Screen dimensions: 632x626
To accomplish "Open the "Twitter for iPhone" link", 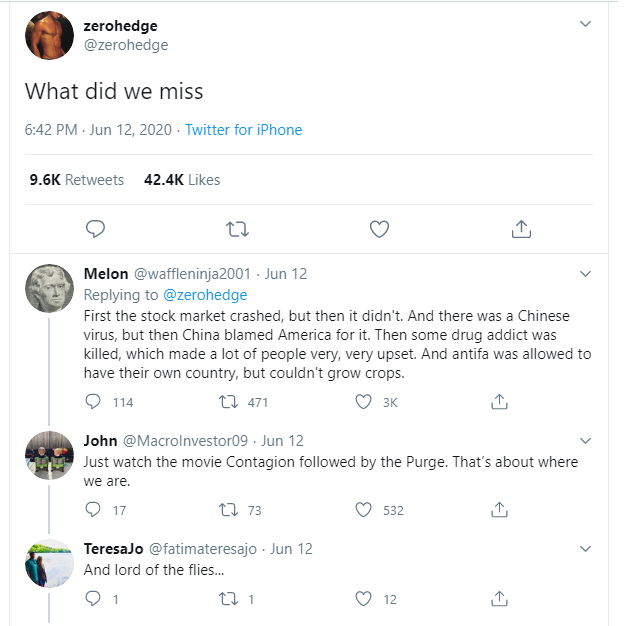I will [243, 130].
